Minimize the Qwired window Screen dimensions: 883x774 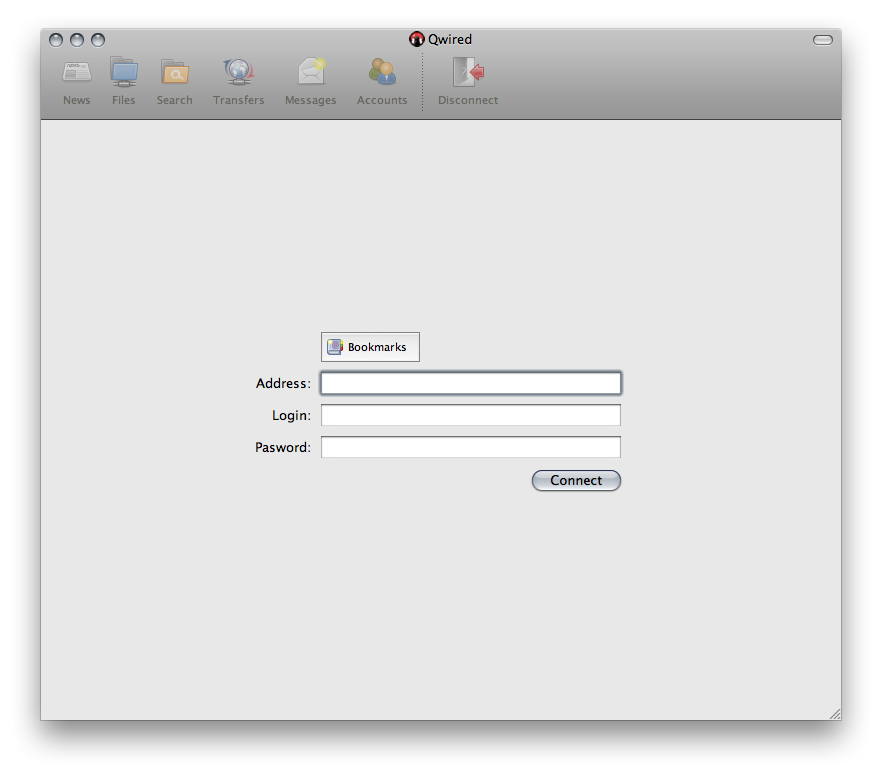coord(77,40)
